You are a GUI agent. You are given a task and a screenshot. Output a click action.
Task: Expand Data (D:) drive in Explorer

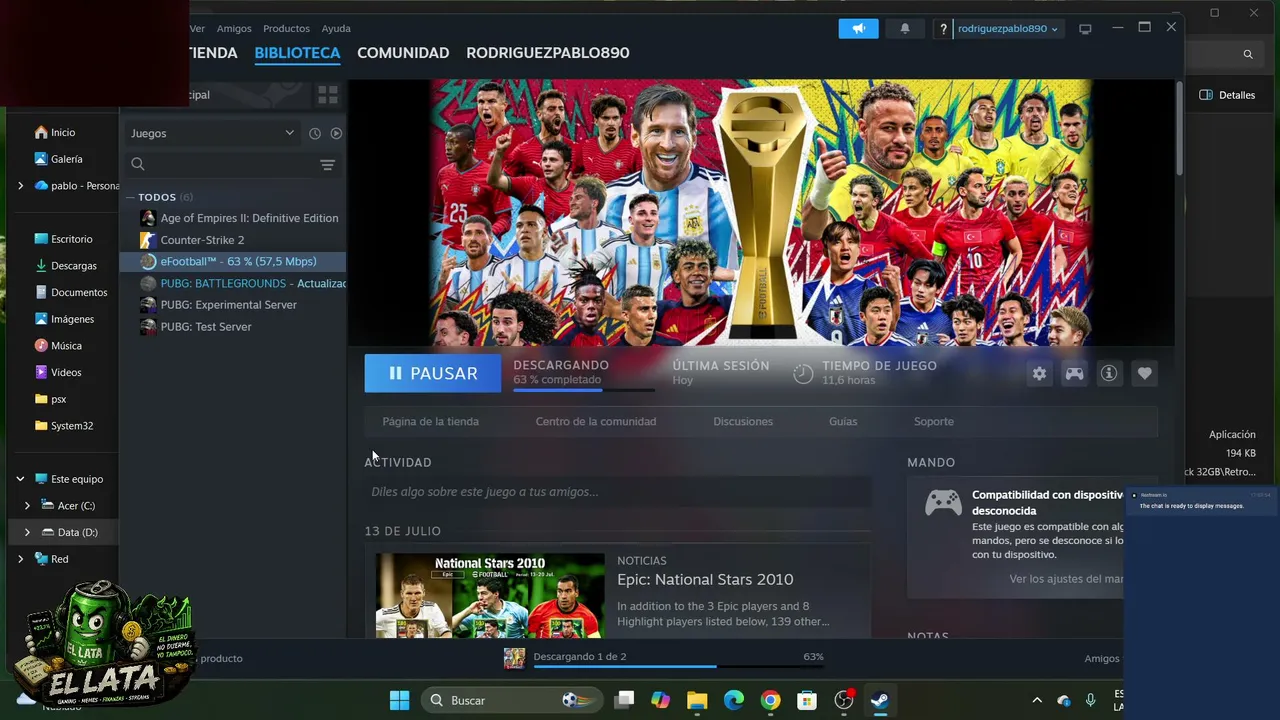click(27, 533)
